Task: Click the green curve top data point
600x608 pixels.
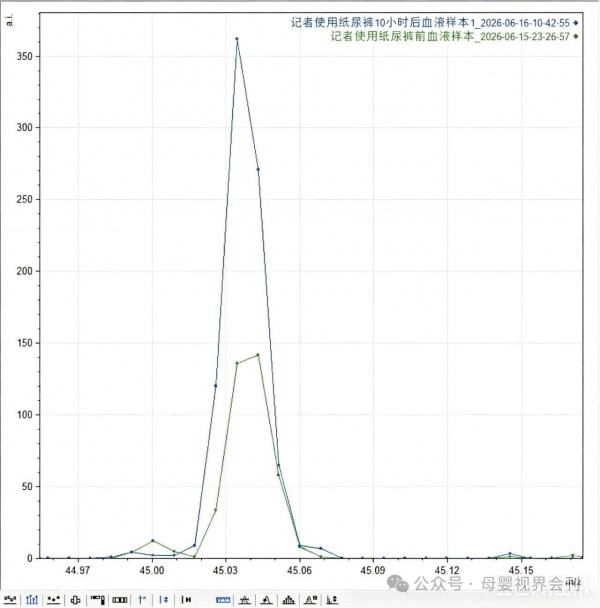Action: click(x=258, y=354)
